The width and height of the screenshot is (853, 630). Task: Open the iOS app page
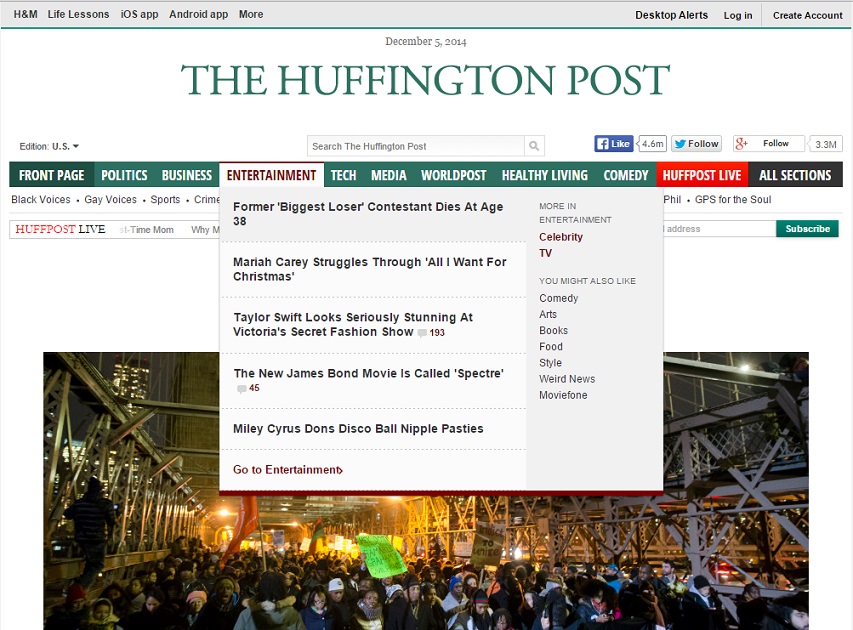click(x=139, y=14)
